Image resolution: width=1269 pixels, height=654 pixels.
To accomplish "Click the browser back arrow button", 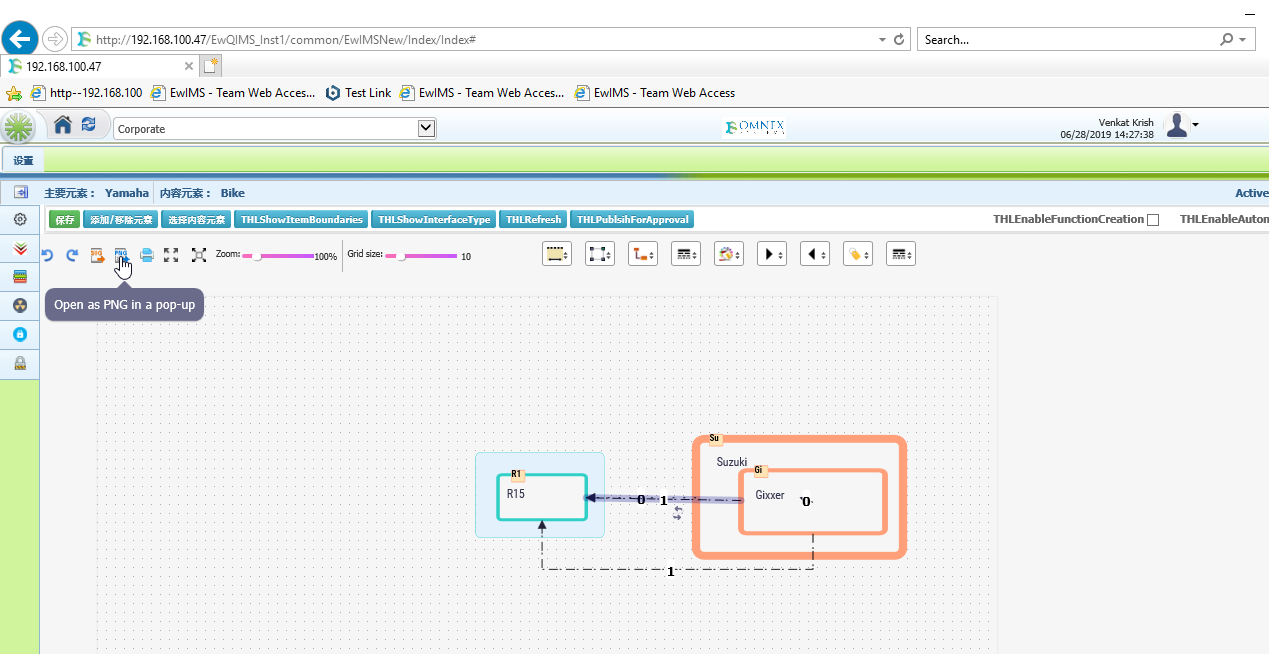I will tap(19, 39).
